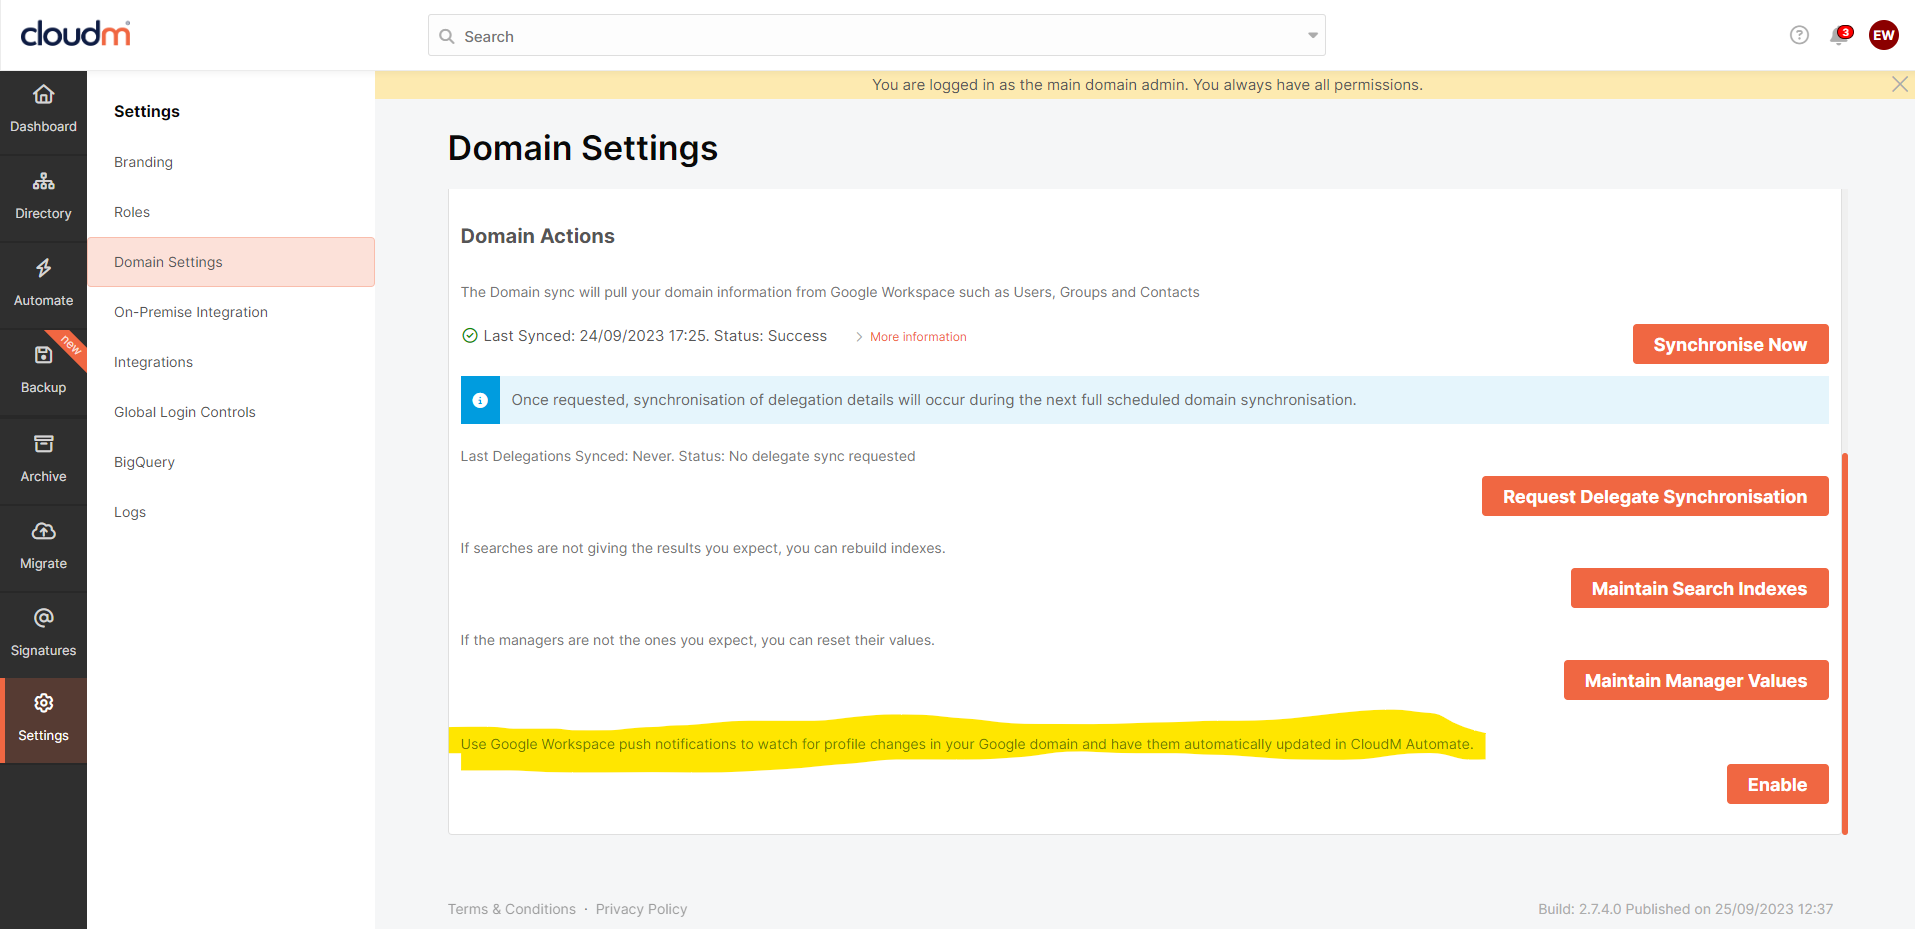The width and height of the screenshot is (1915, 929).
Task: Open the Directory org-chart icon
Action: pos(43,182)
